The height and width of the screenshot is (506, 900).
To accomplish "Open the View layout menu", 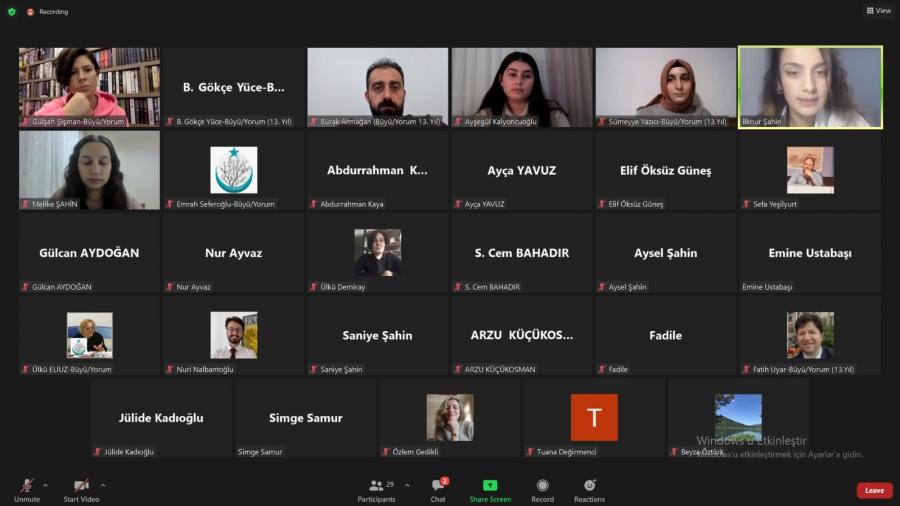I will point(878,11).
